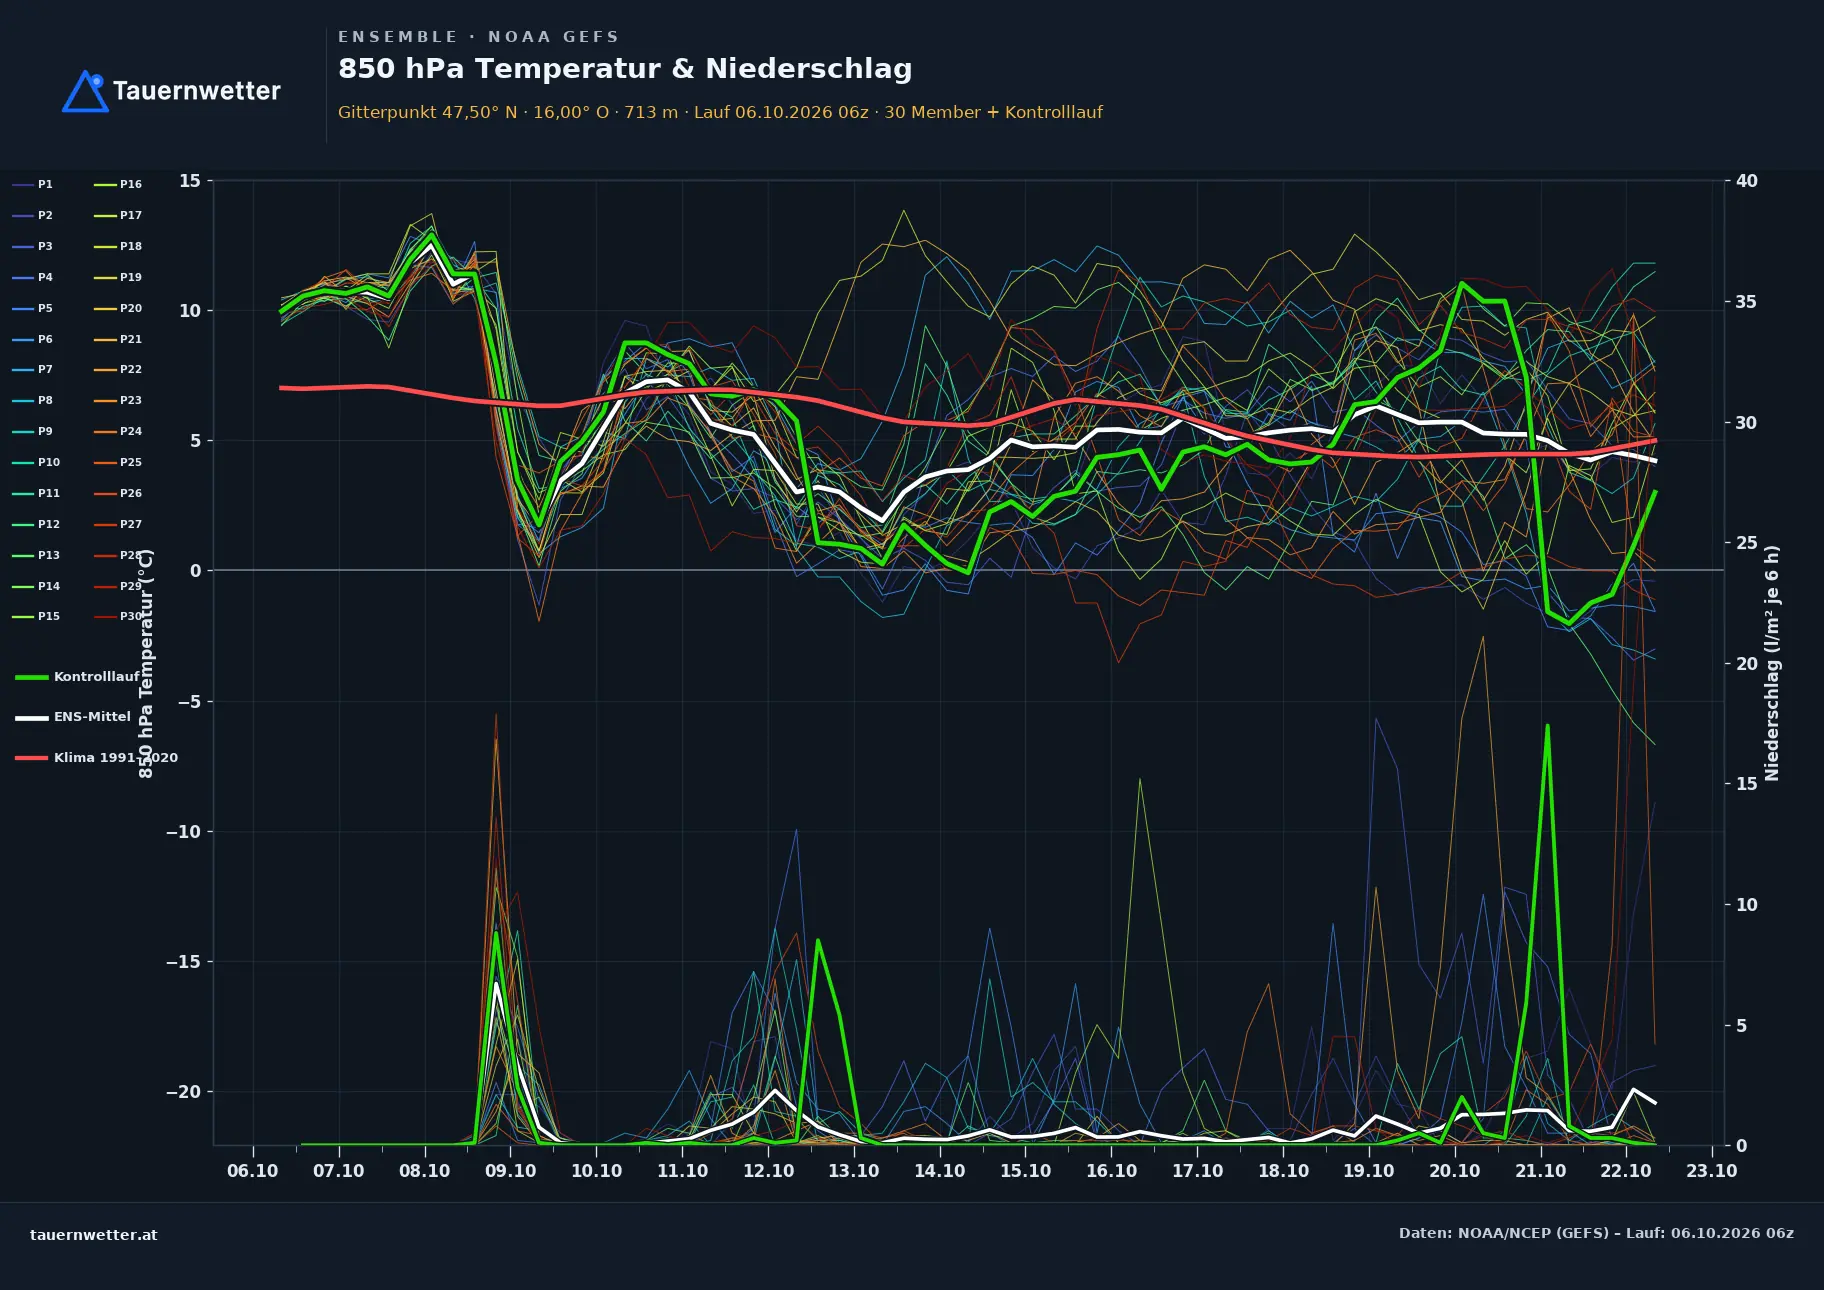Select the 'ENS-Mittel' legend label
Viewport: 1824px width, 1290px height.
point(92,717)
